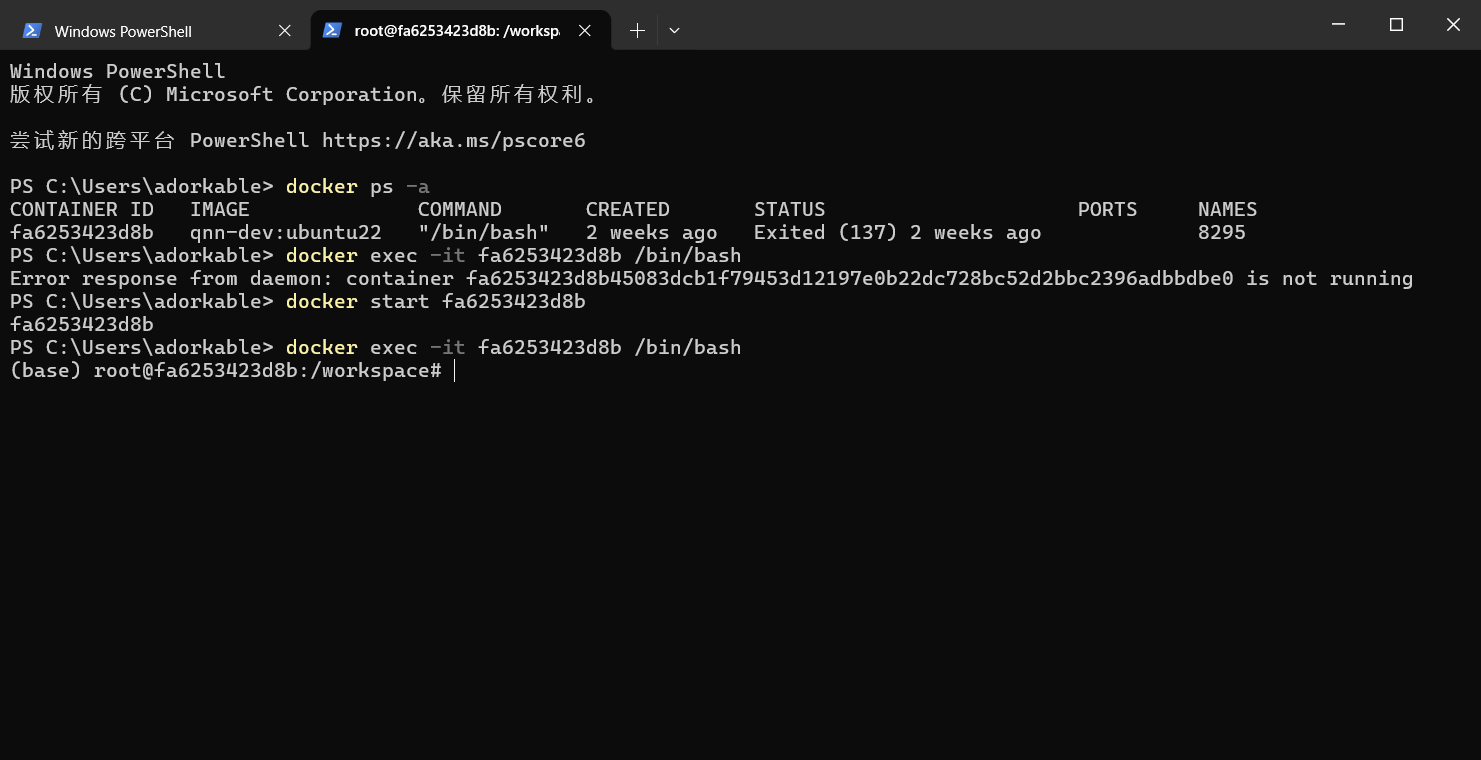The height and width of the screenshot is (760, 1481).
Task: Click the PowerShell icon on first tab
Action: point(32,31)
